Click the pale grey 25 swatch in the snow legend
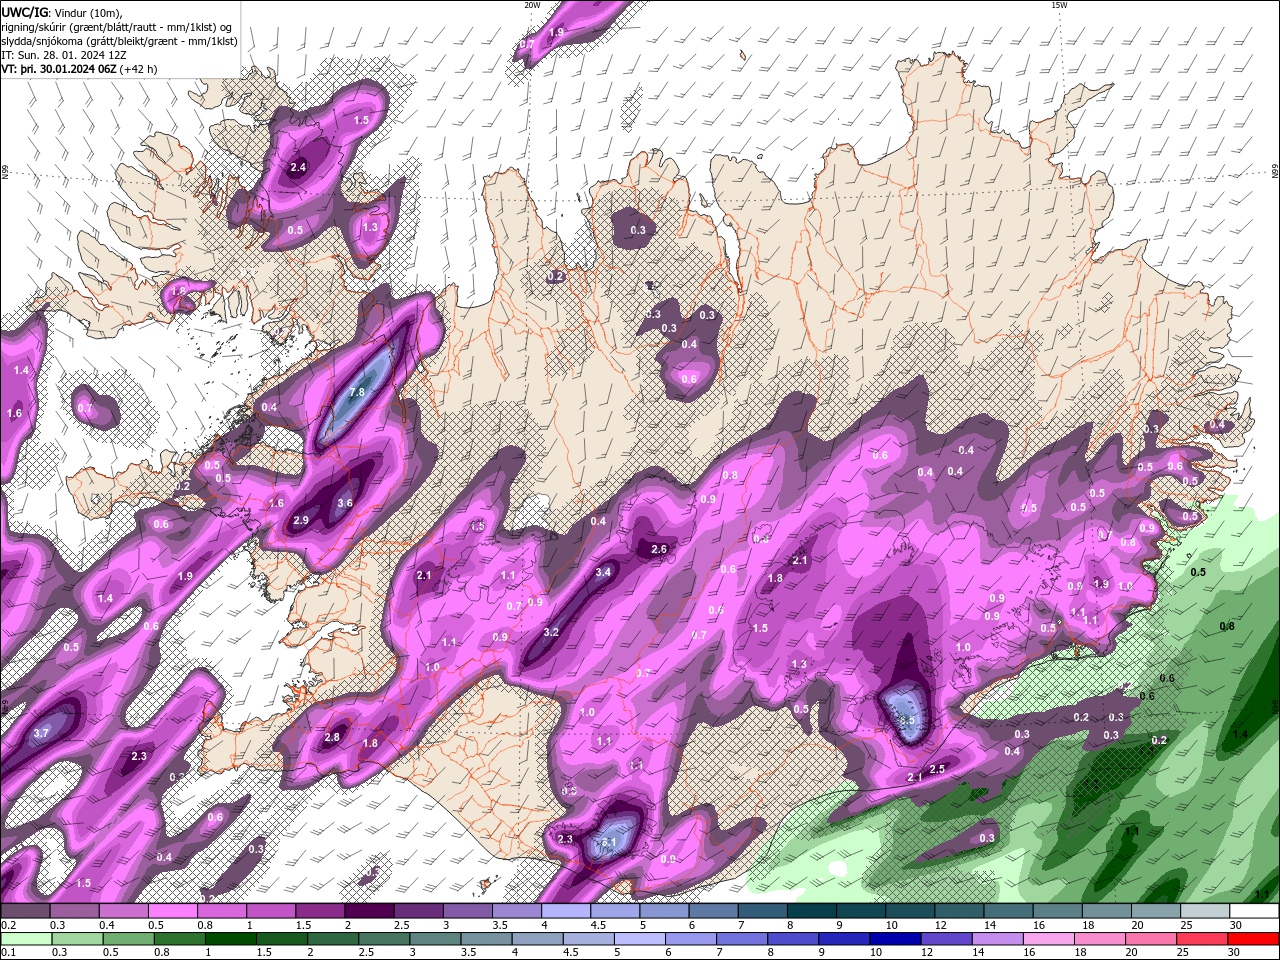Viewport: 1280px width, 960px height. 1204,911
